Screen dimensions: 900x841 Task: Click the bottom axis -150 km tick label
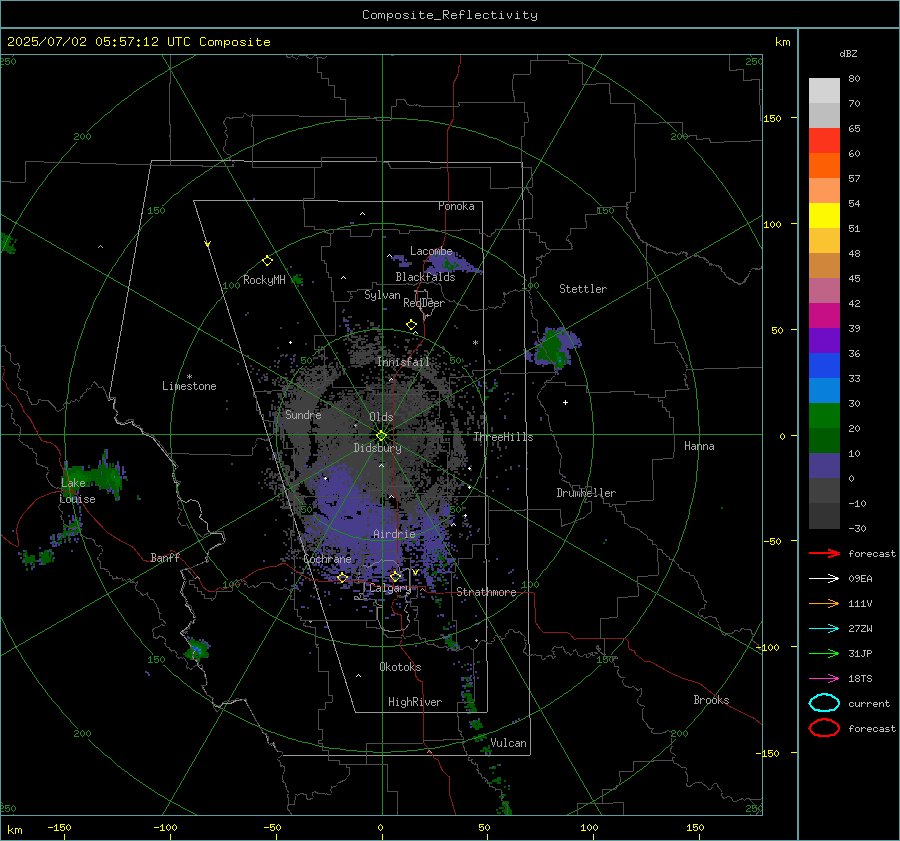pos(59,827)
